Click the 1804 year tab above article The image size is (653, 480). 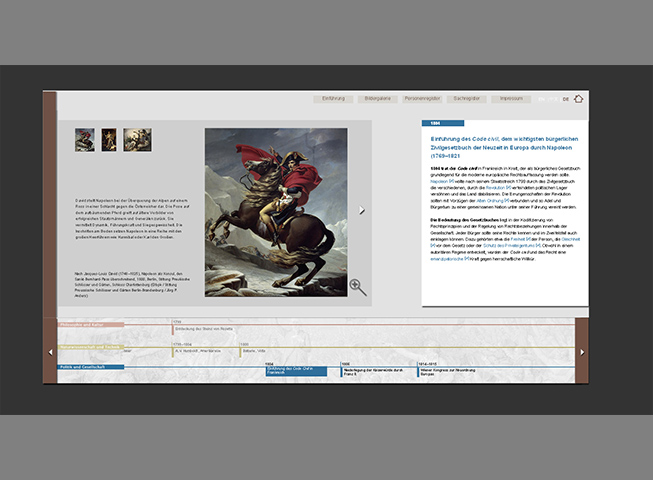[443, 123]
